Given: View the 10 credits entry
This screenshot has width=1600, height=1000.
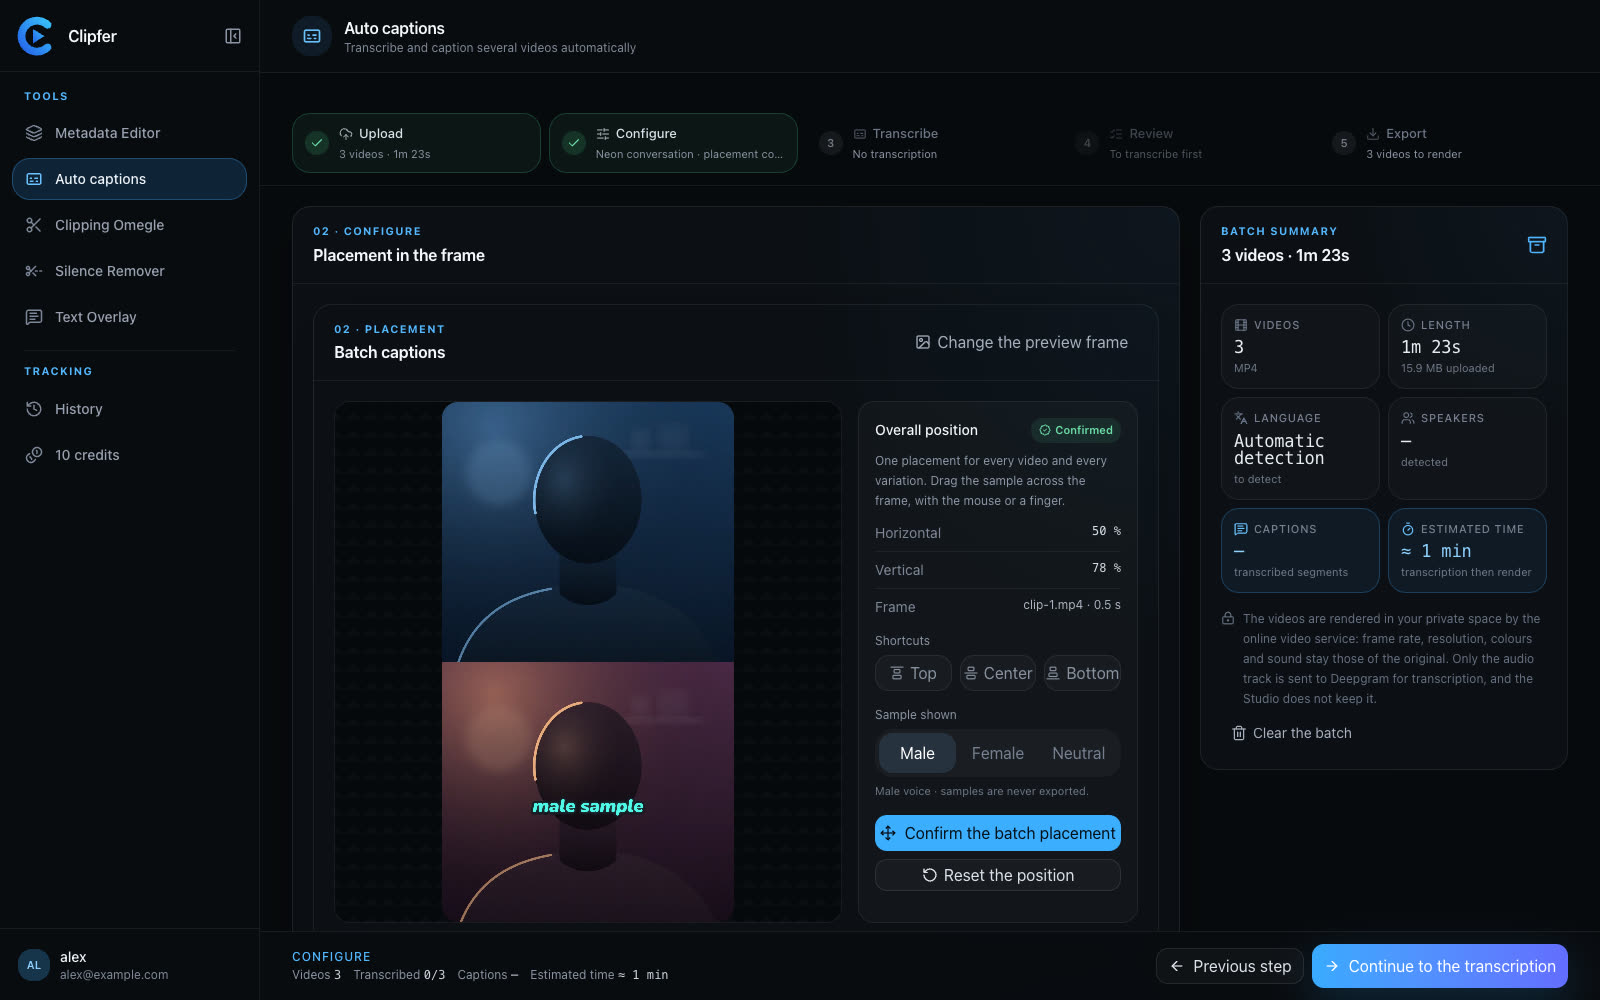Looking at the screenshot, I should [129, 455].
